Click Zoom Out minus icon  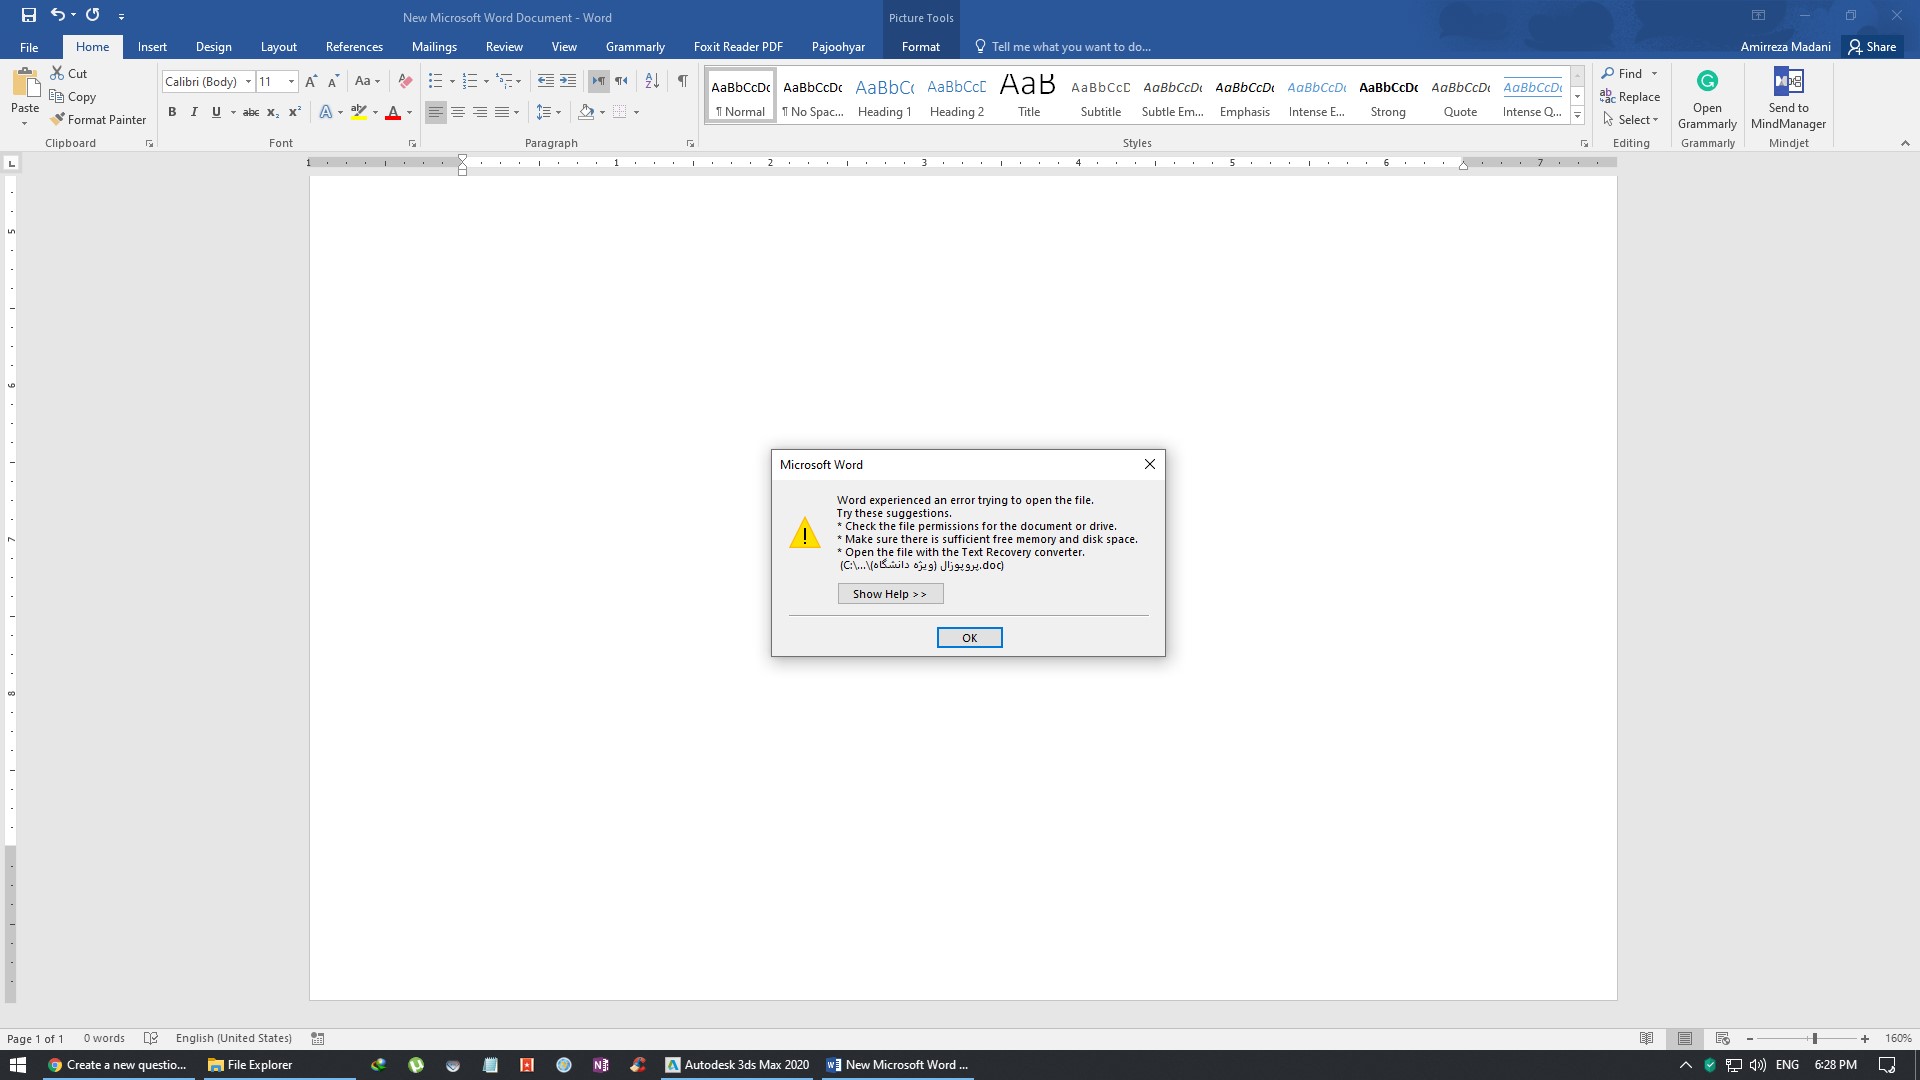pyautogui.click(x=1749, y=1039)
